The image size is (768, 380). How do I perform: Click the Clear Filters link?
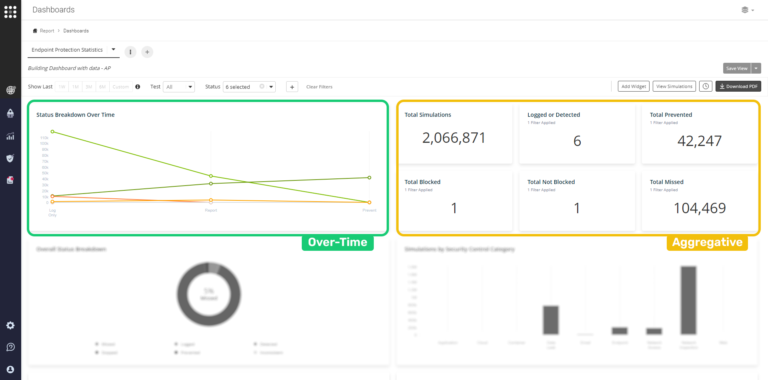point(319,87)
